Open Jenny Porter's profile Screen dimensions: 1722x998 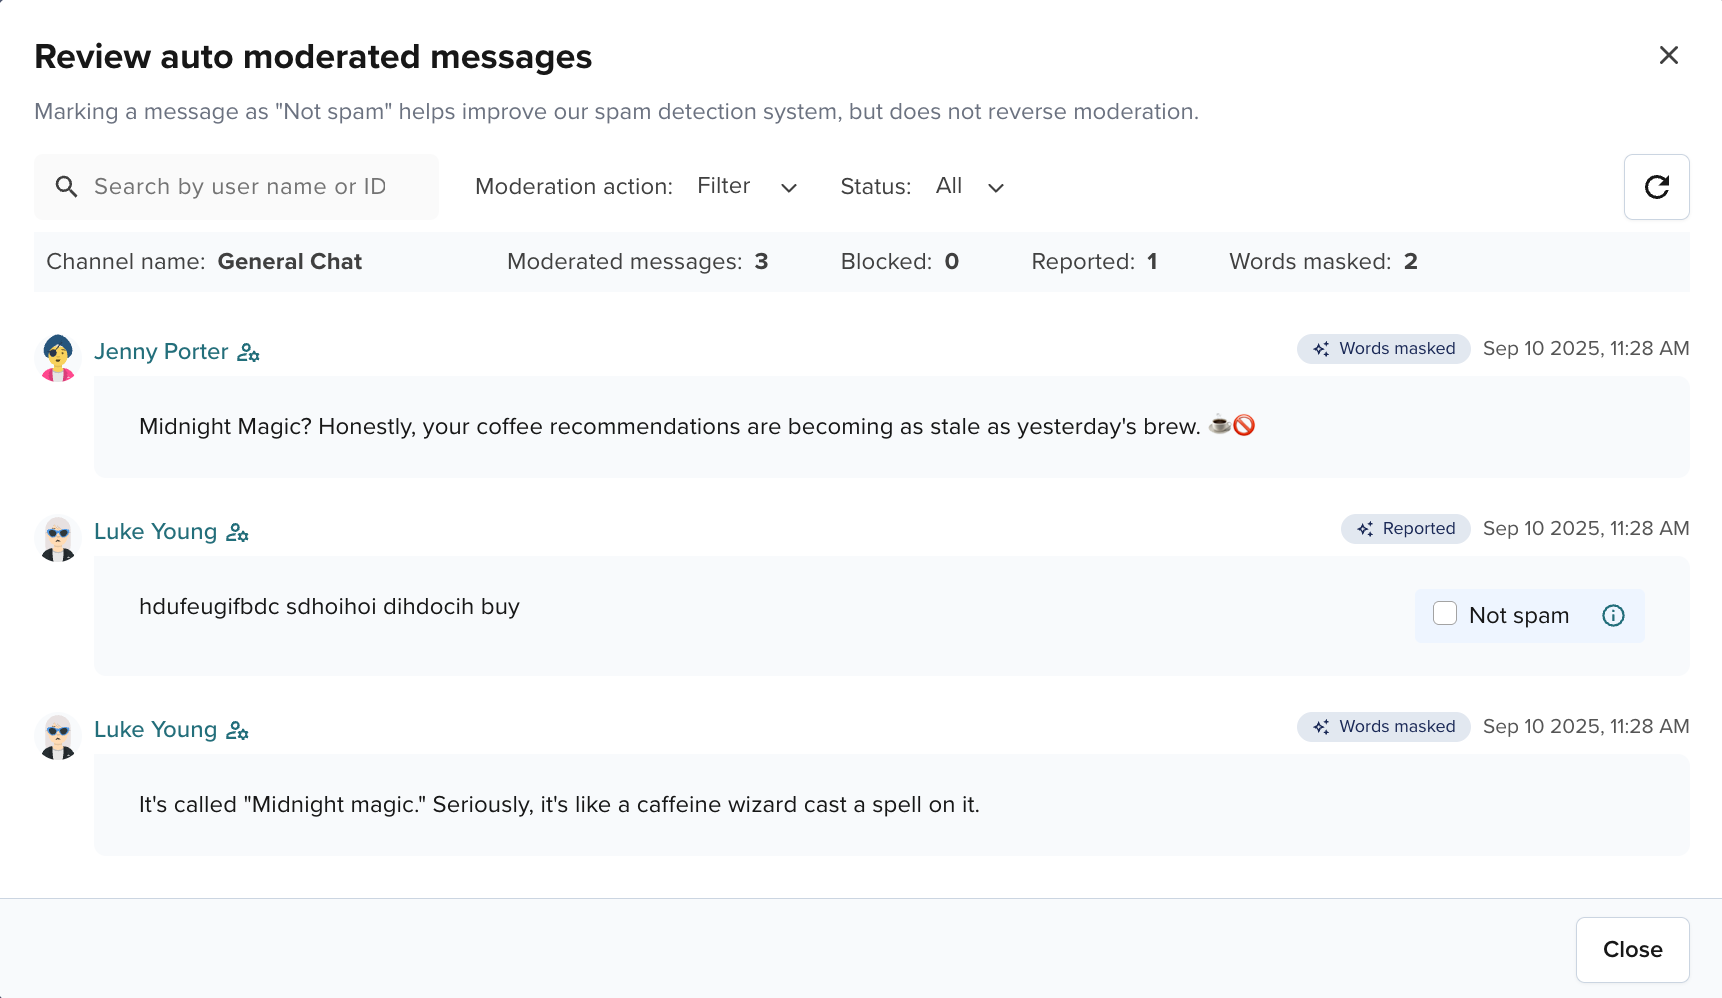(x=161, y=351)
